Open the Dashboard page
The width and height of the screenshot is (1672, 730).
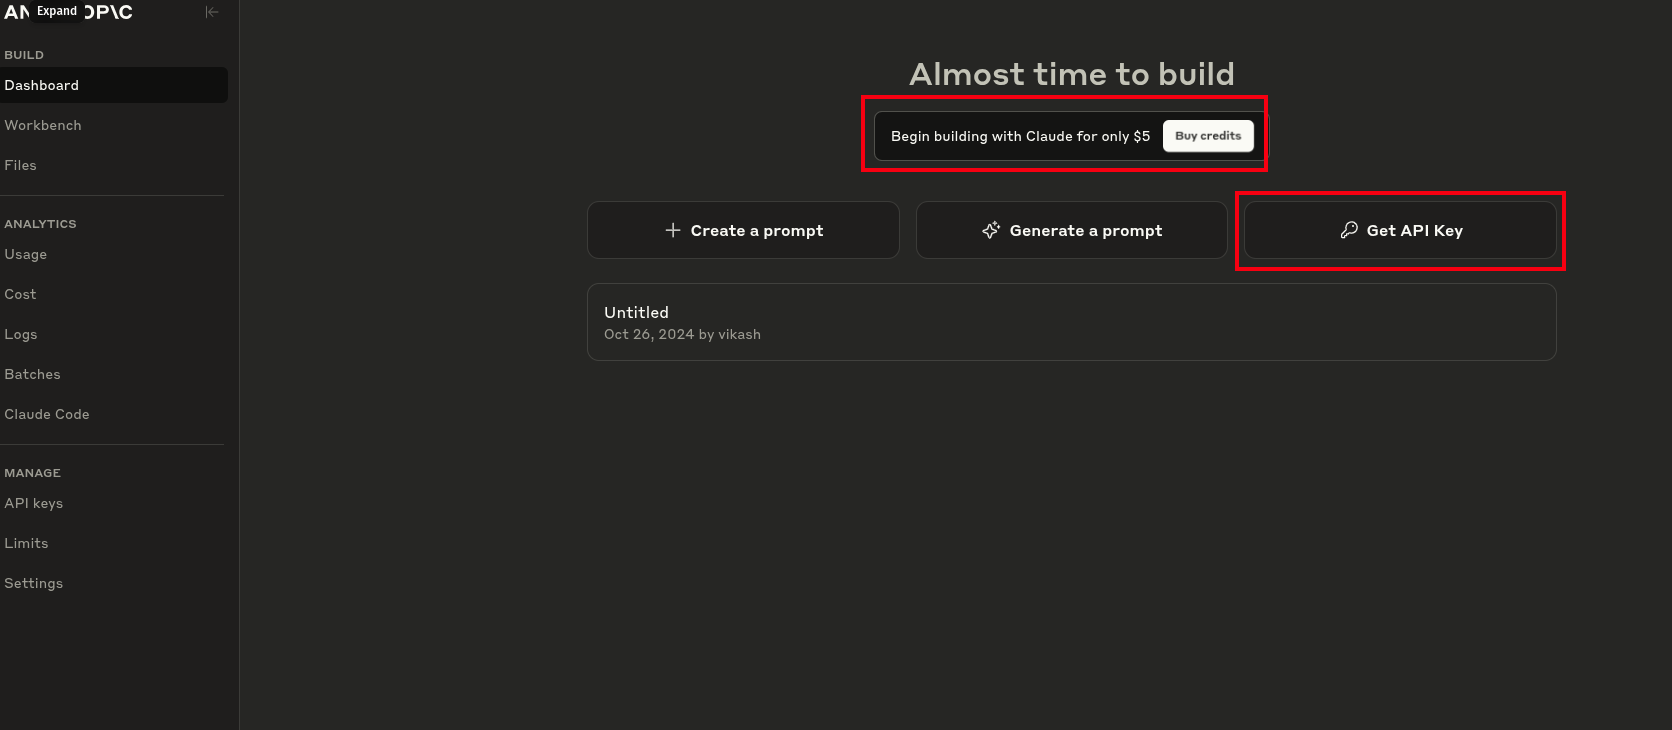coord(114,85)
